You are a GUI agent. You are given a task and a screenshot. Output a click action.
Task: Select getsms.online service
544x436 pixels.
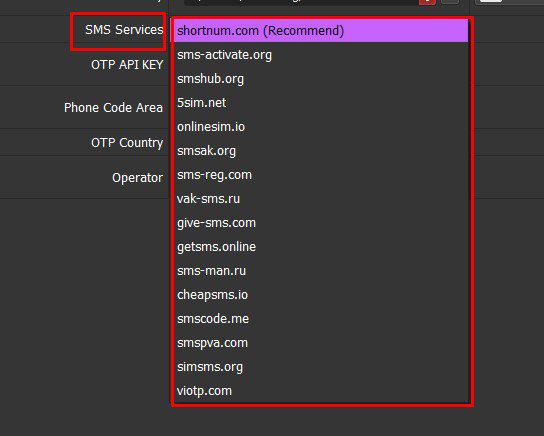click(321, 247)
